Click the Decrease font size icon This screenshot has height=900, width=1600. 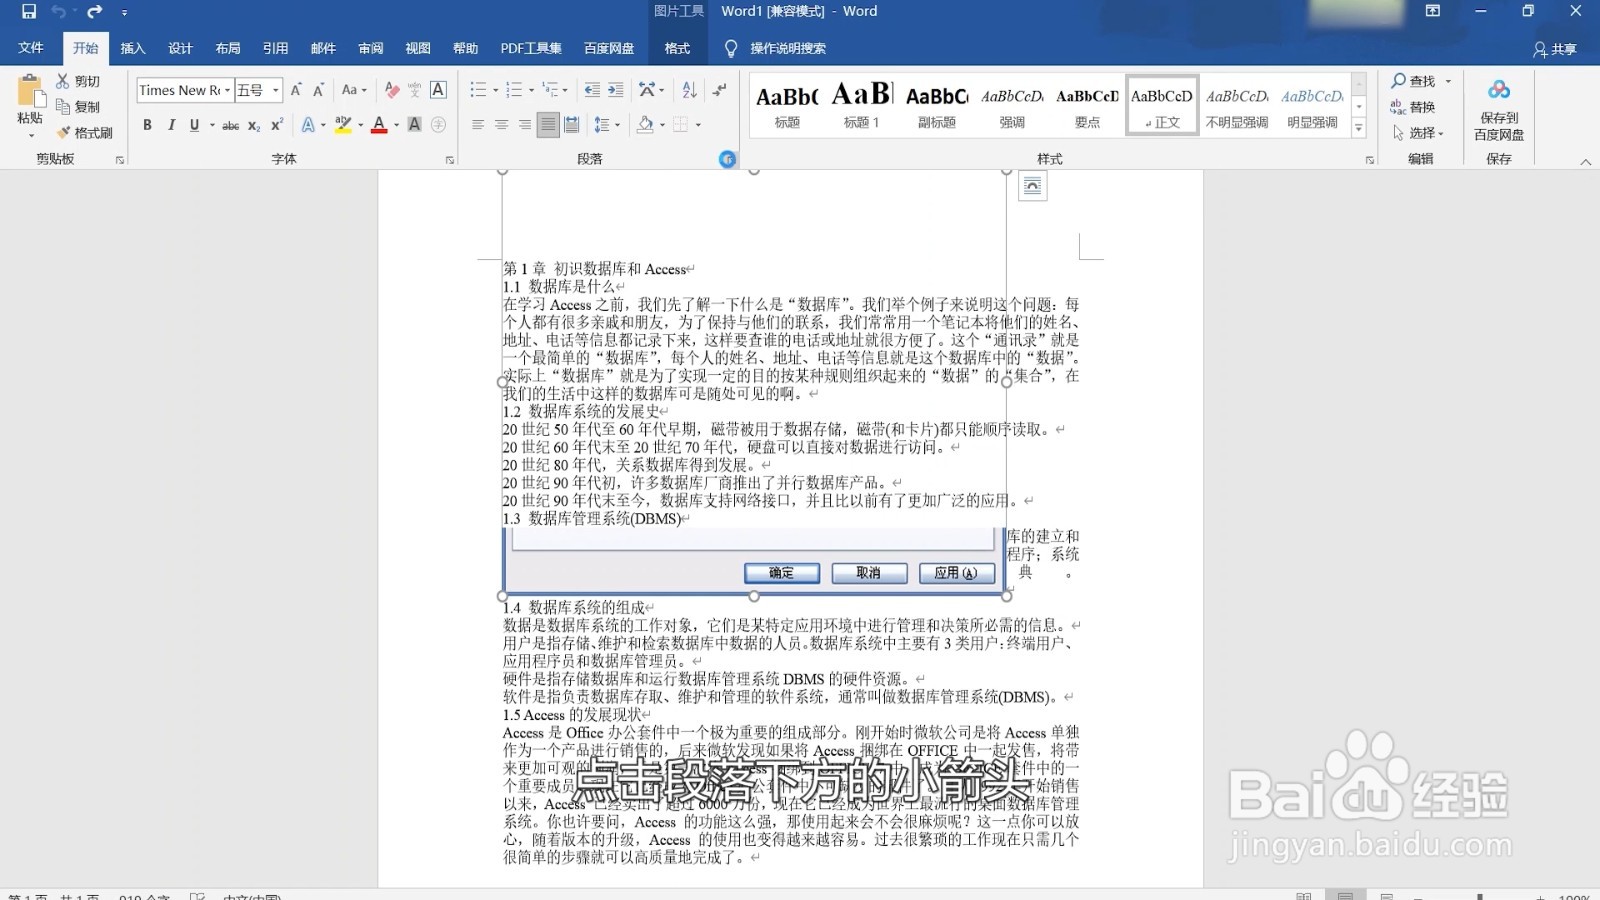[318, 90]
